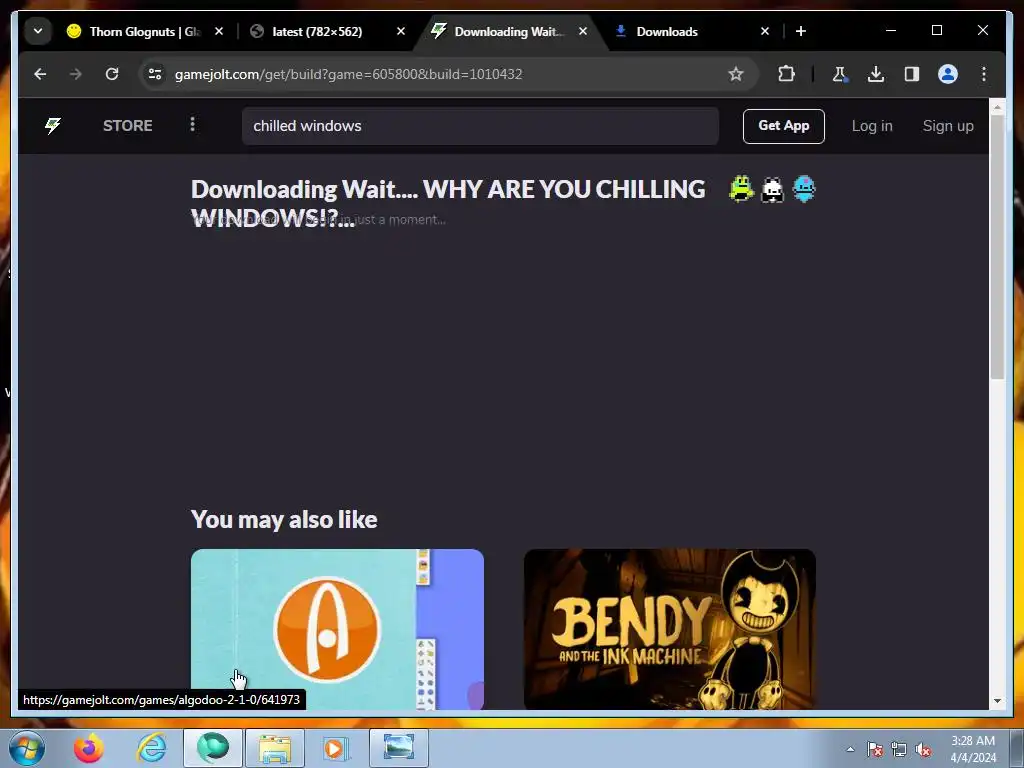Click the 'Downloading Wait....' page heading
Image resolution: width=1024 pixels, height=768 pixels.
(x=447, y=202)
